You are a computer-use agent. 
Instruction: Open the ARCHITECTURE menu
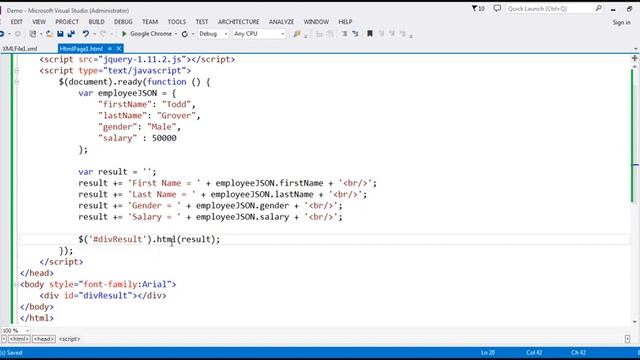click(238, 22)
